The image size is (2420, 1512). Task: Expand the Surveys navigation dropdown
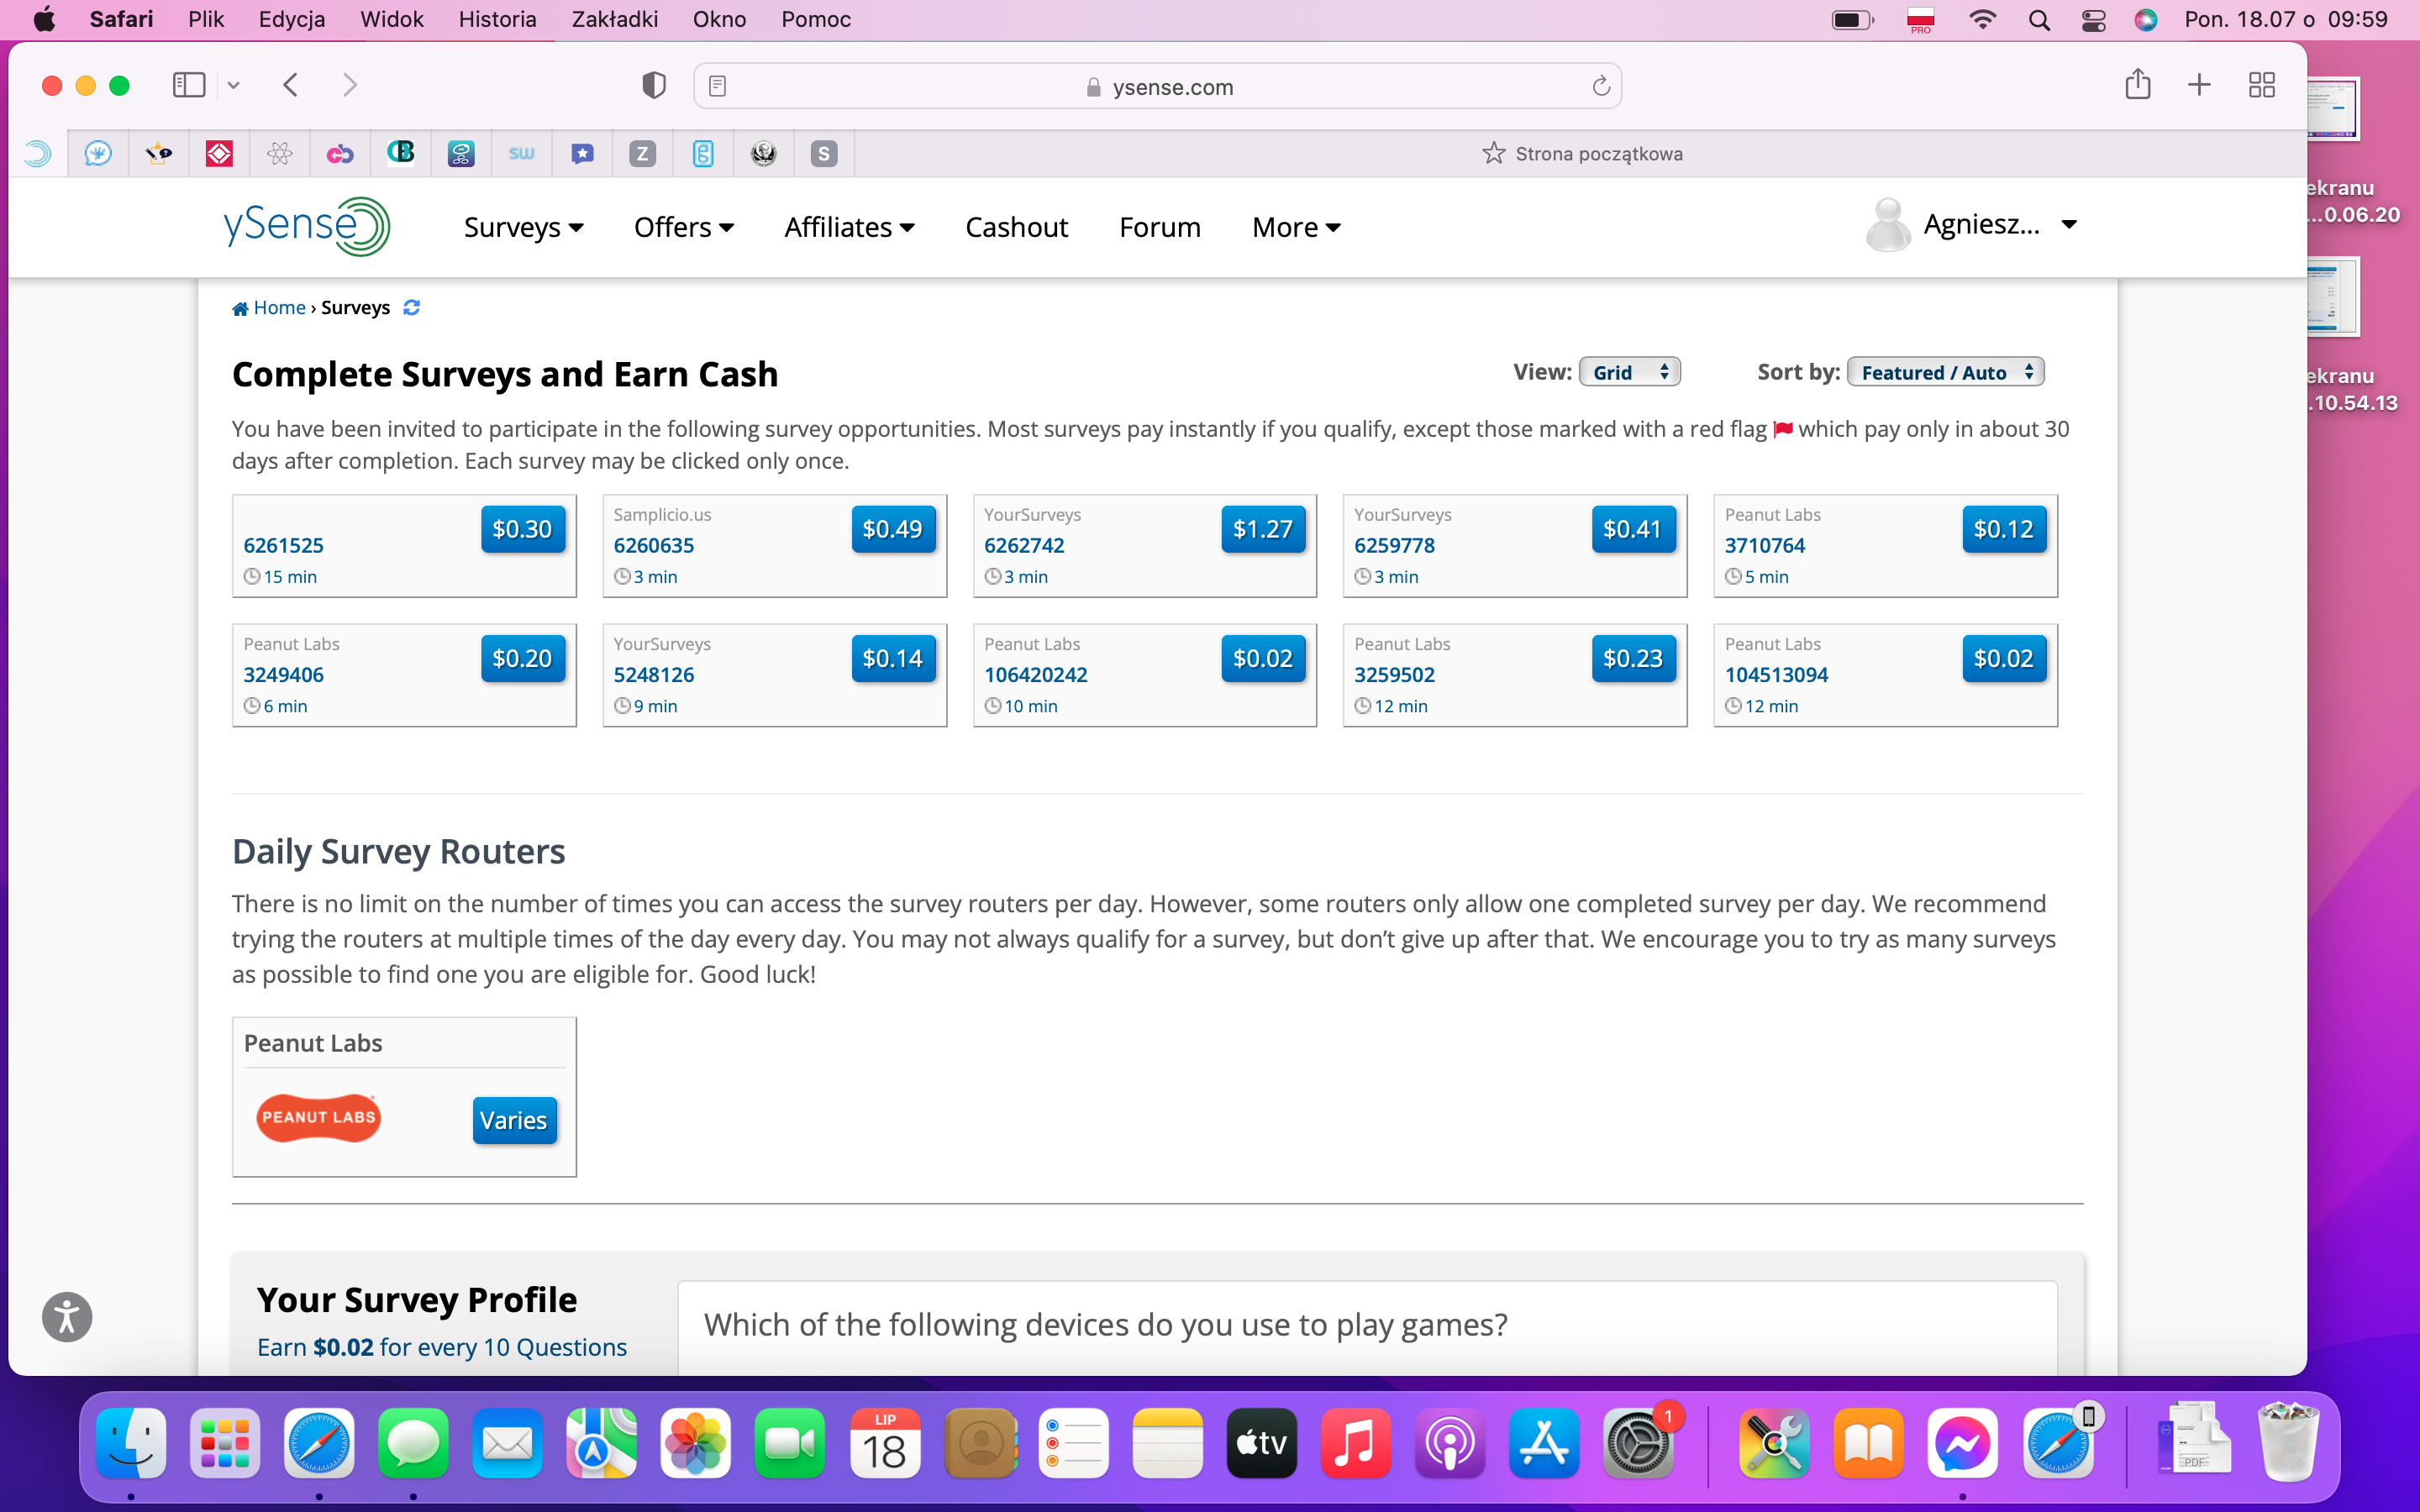click(x=523, y=227)
